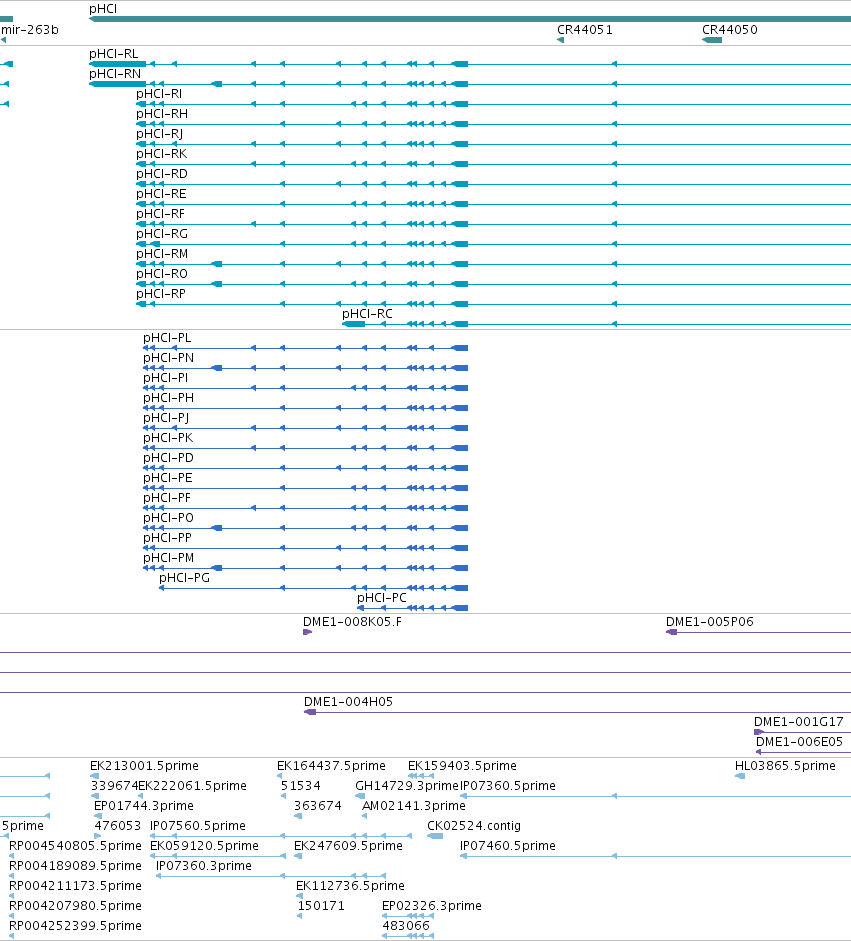Select protein pHCl-PJ label
This screenshot has height=941, width=851.
[x=166, y=418]
